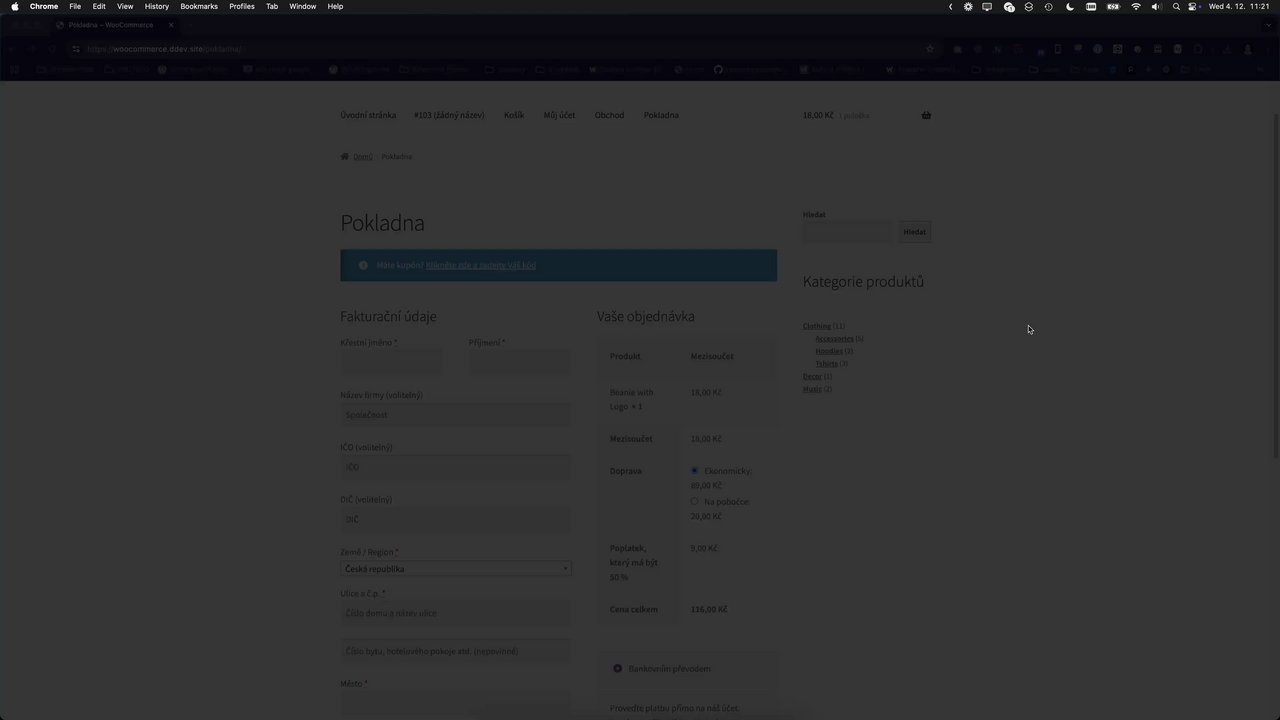Toggle the Focus moon icon
The image size is (1280, 720).
point(1070,6)
